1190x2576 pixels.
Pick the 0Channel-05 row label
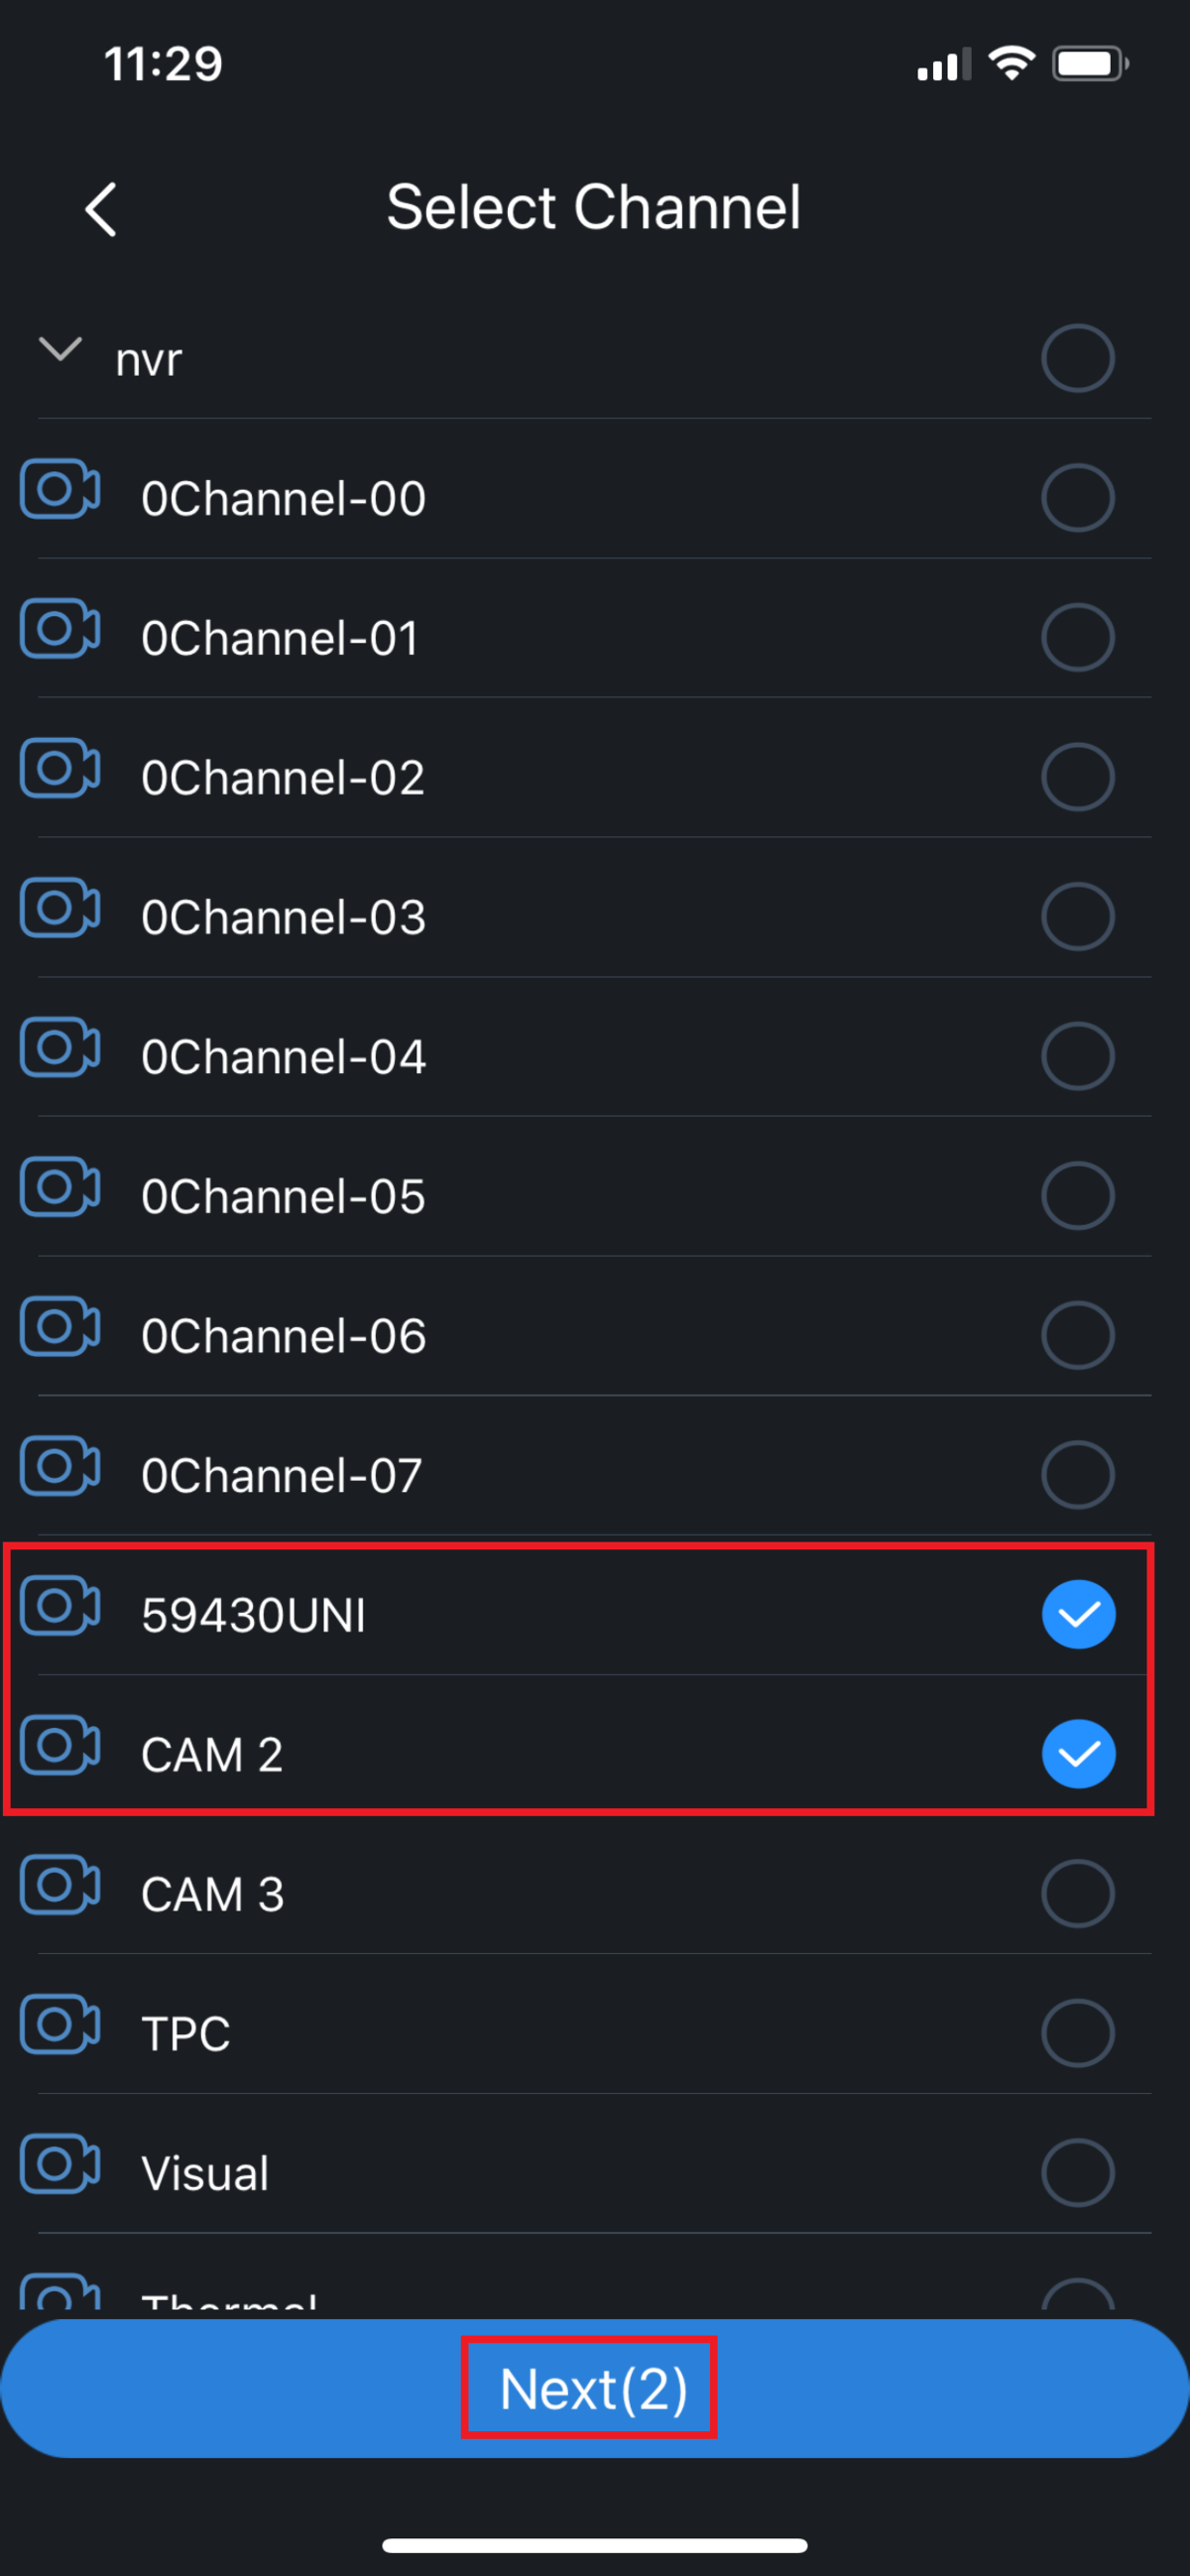tap(283, 1196)
